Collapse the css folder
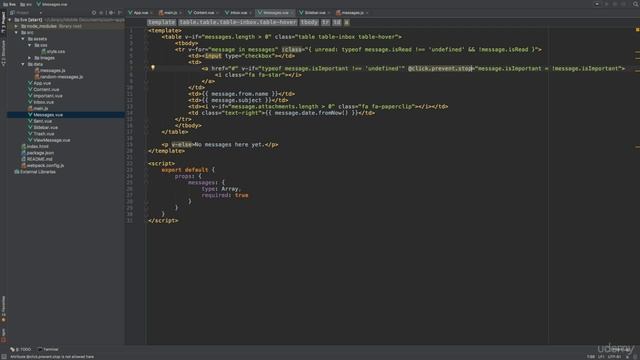Viewport: 640px width, 360px height. [29, 45]
